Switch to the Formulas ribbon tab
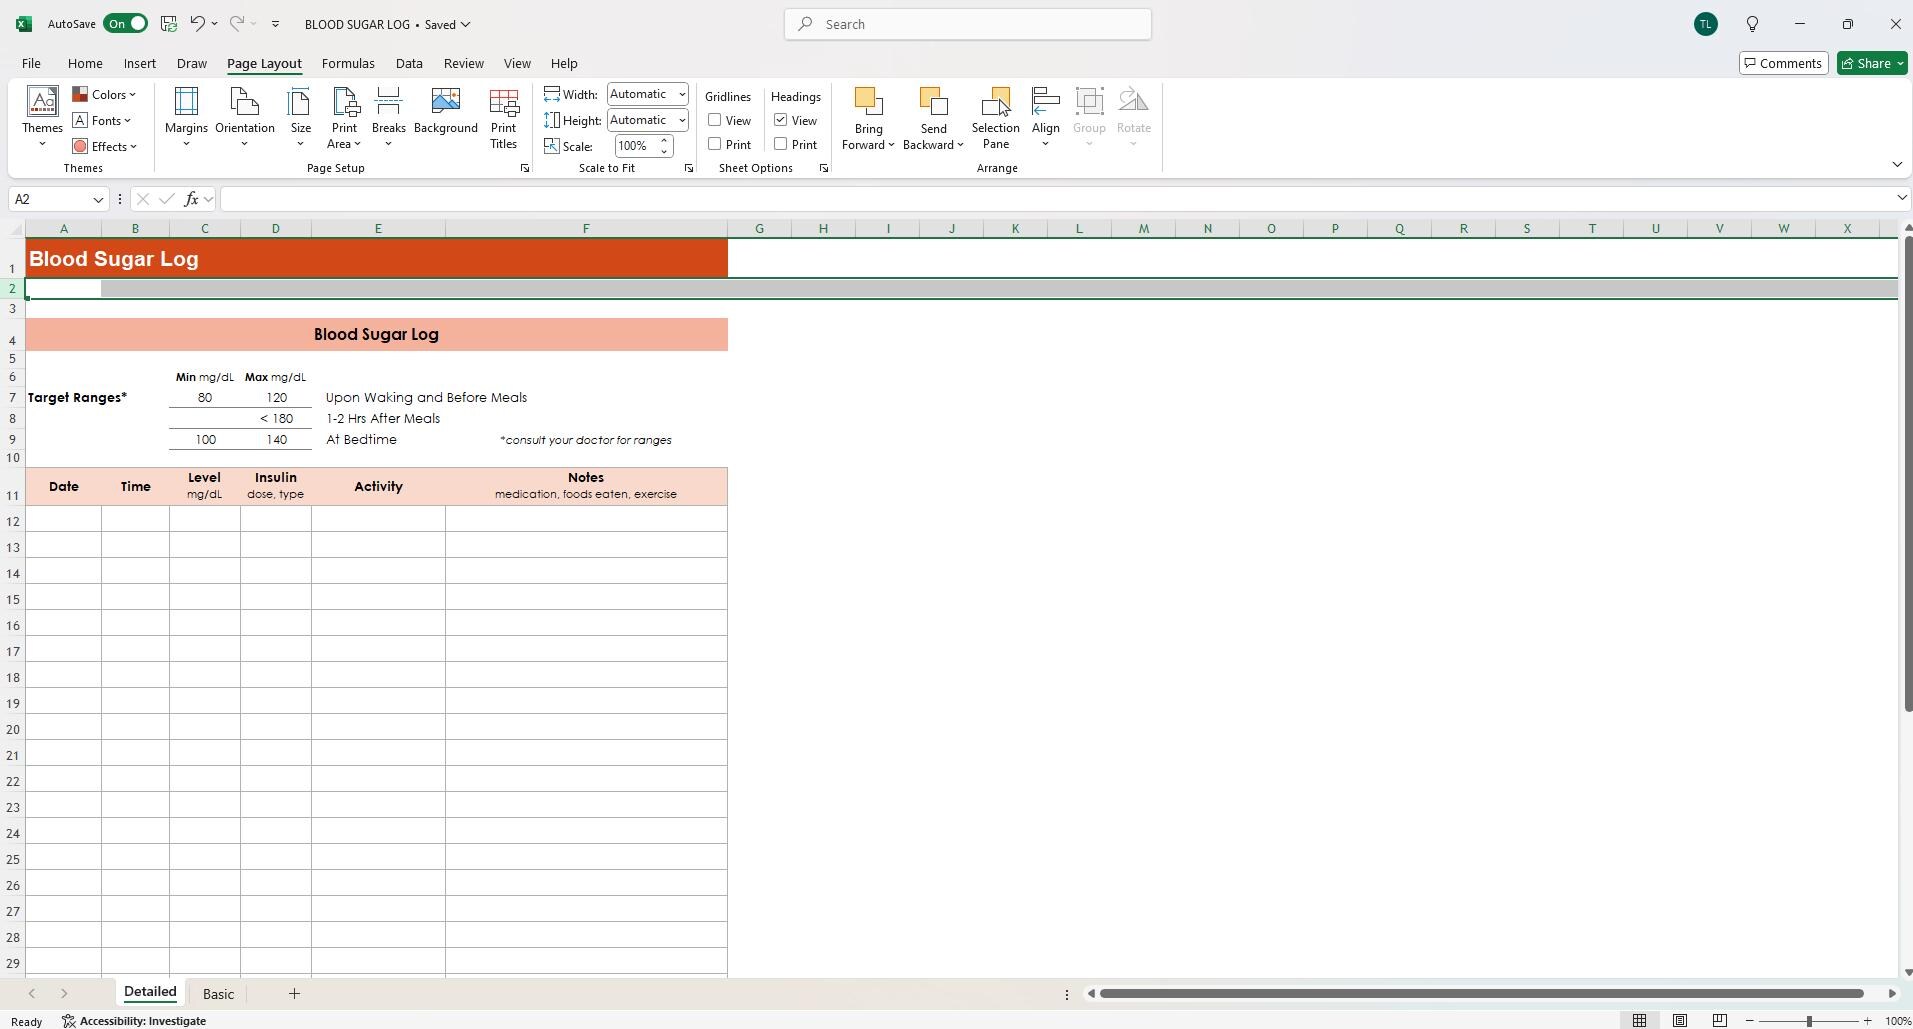This screenshot has width=1913, height=1029. [347, 63]
